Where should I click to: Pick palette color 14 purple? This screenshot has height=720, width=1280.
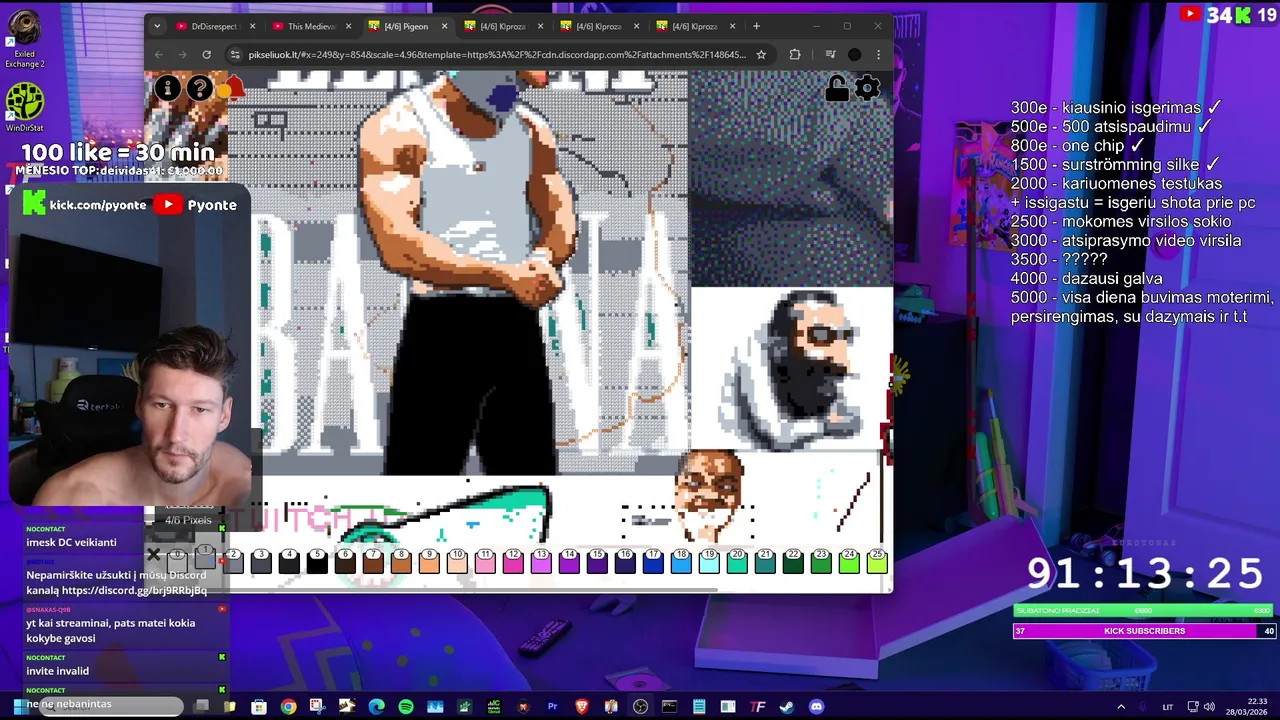(569, 560)
